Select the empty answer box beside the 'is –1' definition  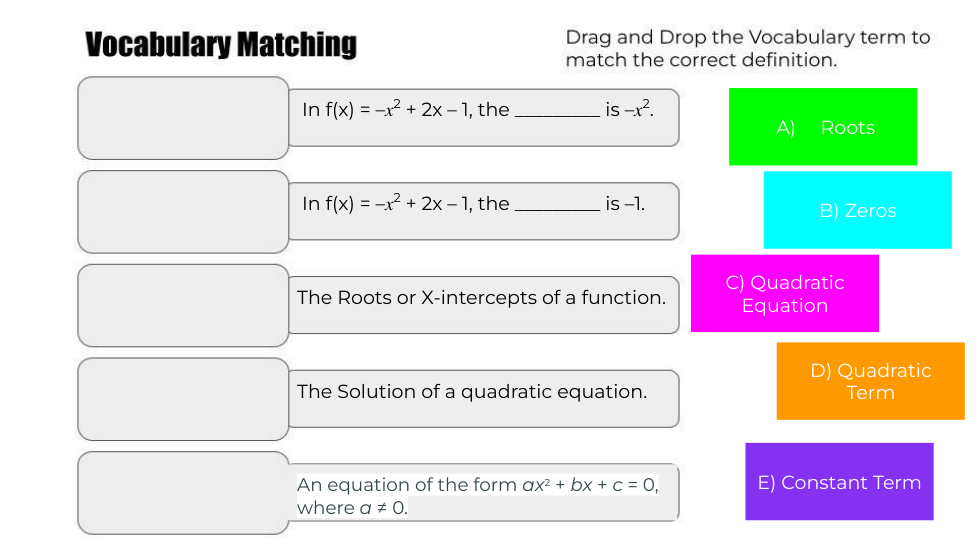[183, 211]
